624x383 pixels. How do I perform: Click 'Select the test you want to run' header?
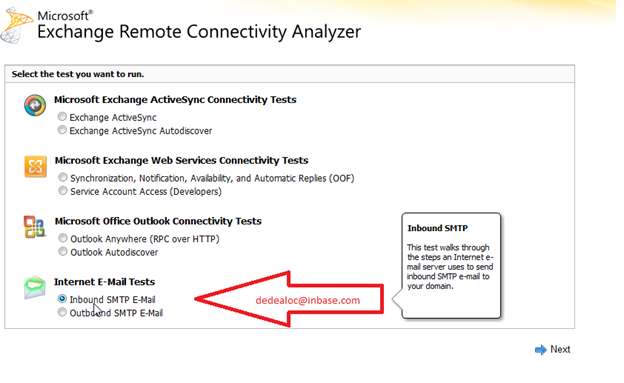tap(78, 74)
